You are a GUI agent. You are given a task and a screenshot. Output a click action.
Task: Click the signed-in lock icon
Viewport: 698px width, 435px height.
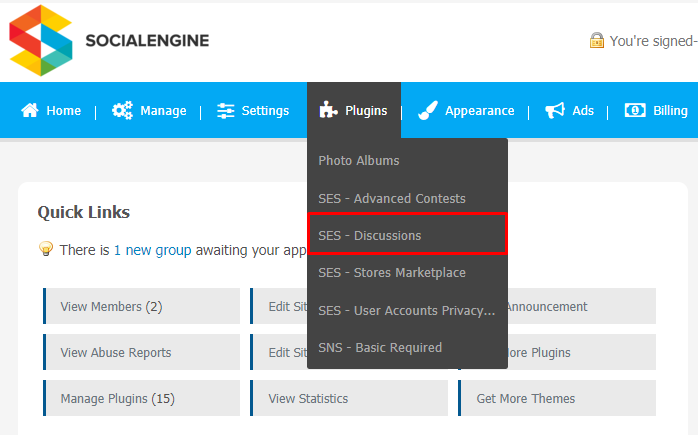click(597, 40)
